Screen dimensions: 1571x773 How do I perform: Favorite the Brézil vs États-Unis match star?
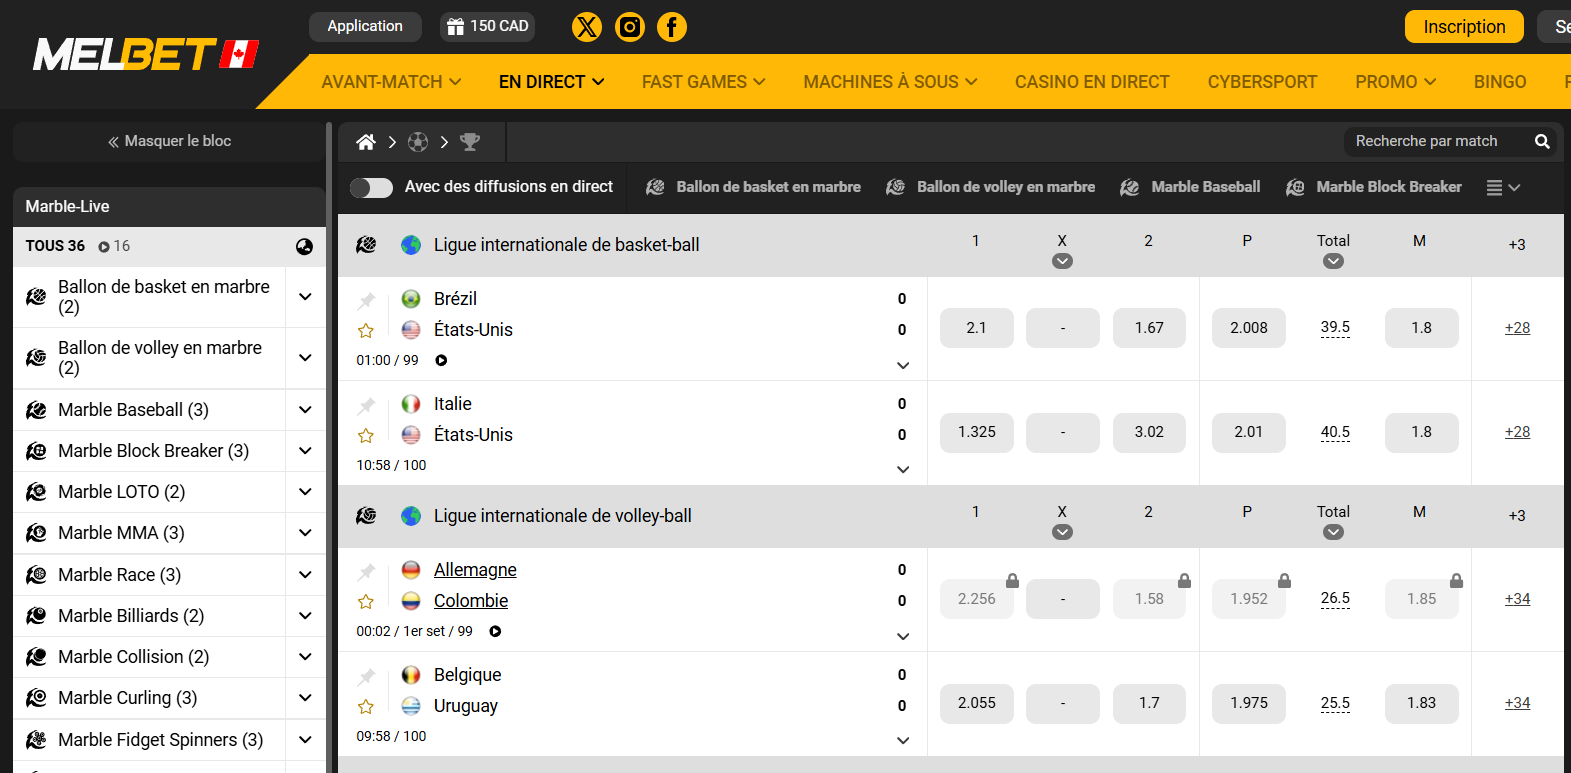click(366, 331)
